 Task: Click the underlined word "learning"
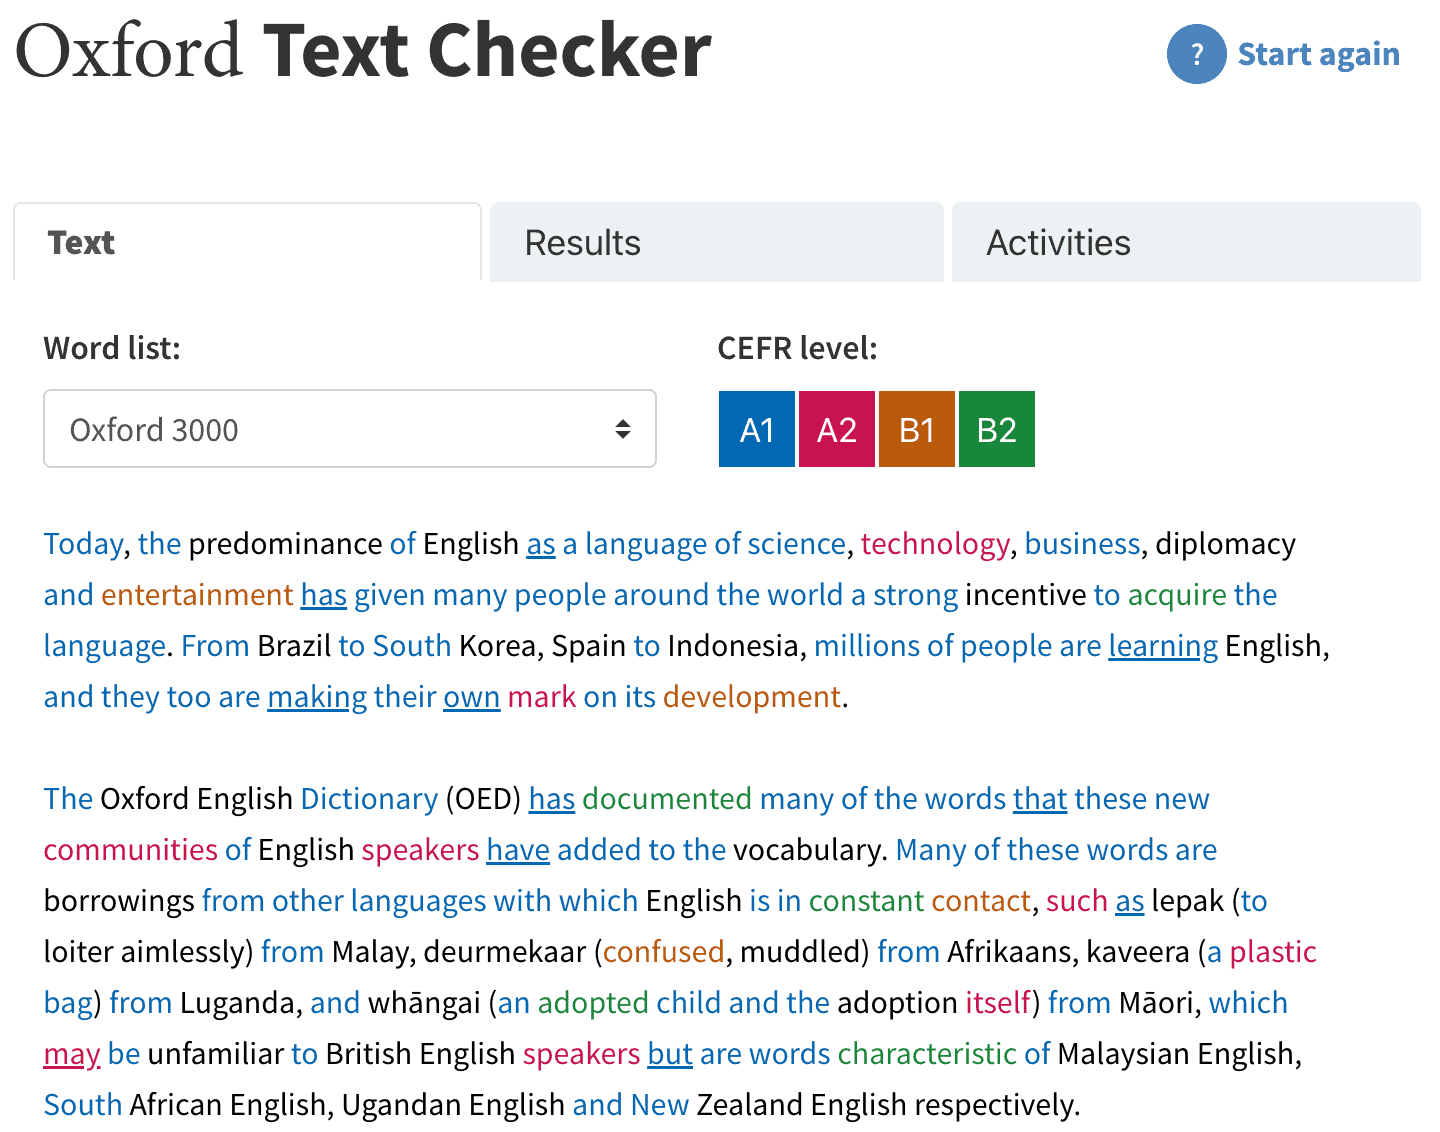[x=1162, y=646]
